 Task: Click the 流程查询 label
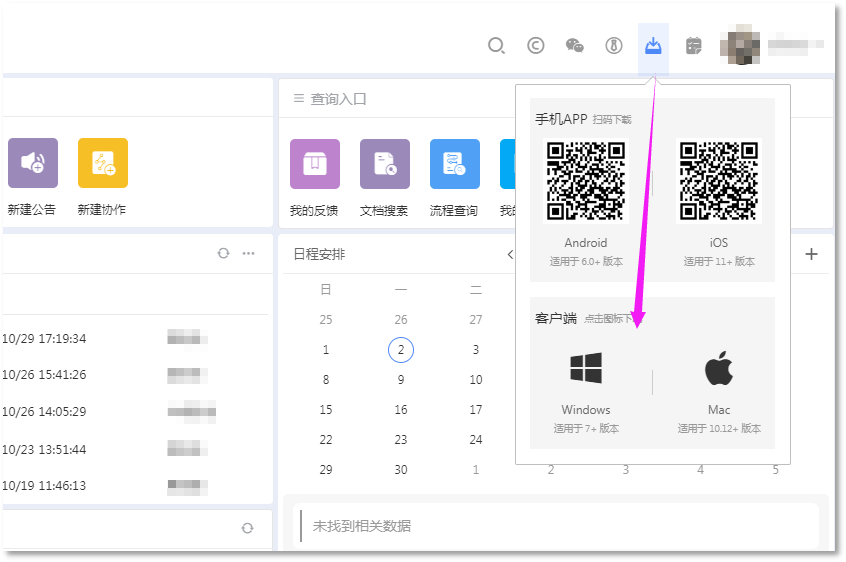454,211
